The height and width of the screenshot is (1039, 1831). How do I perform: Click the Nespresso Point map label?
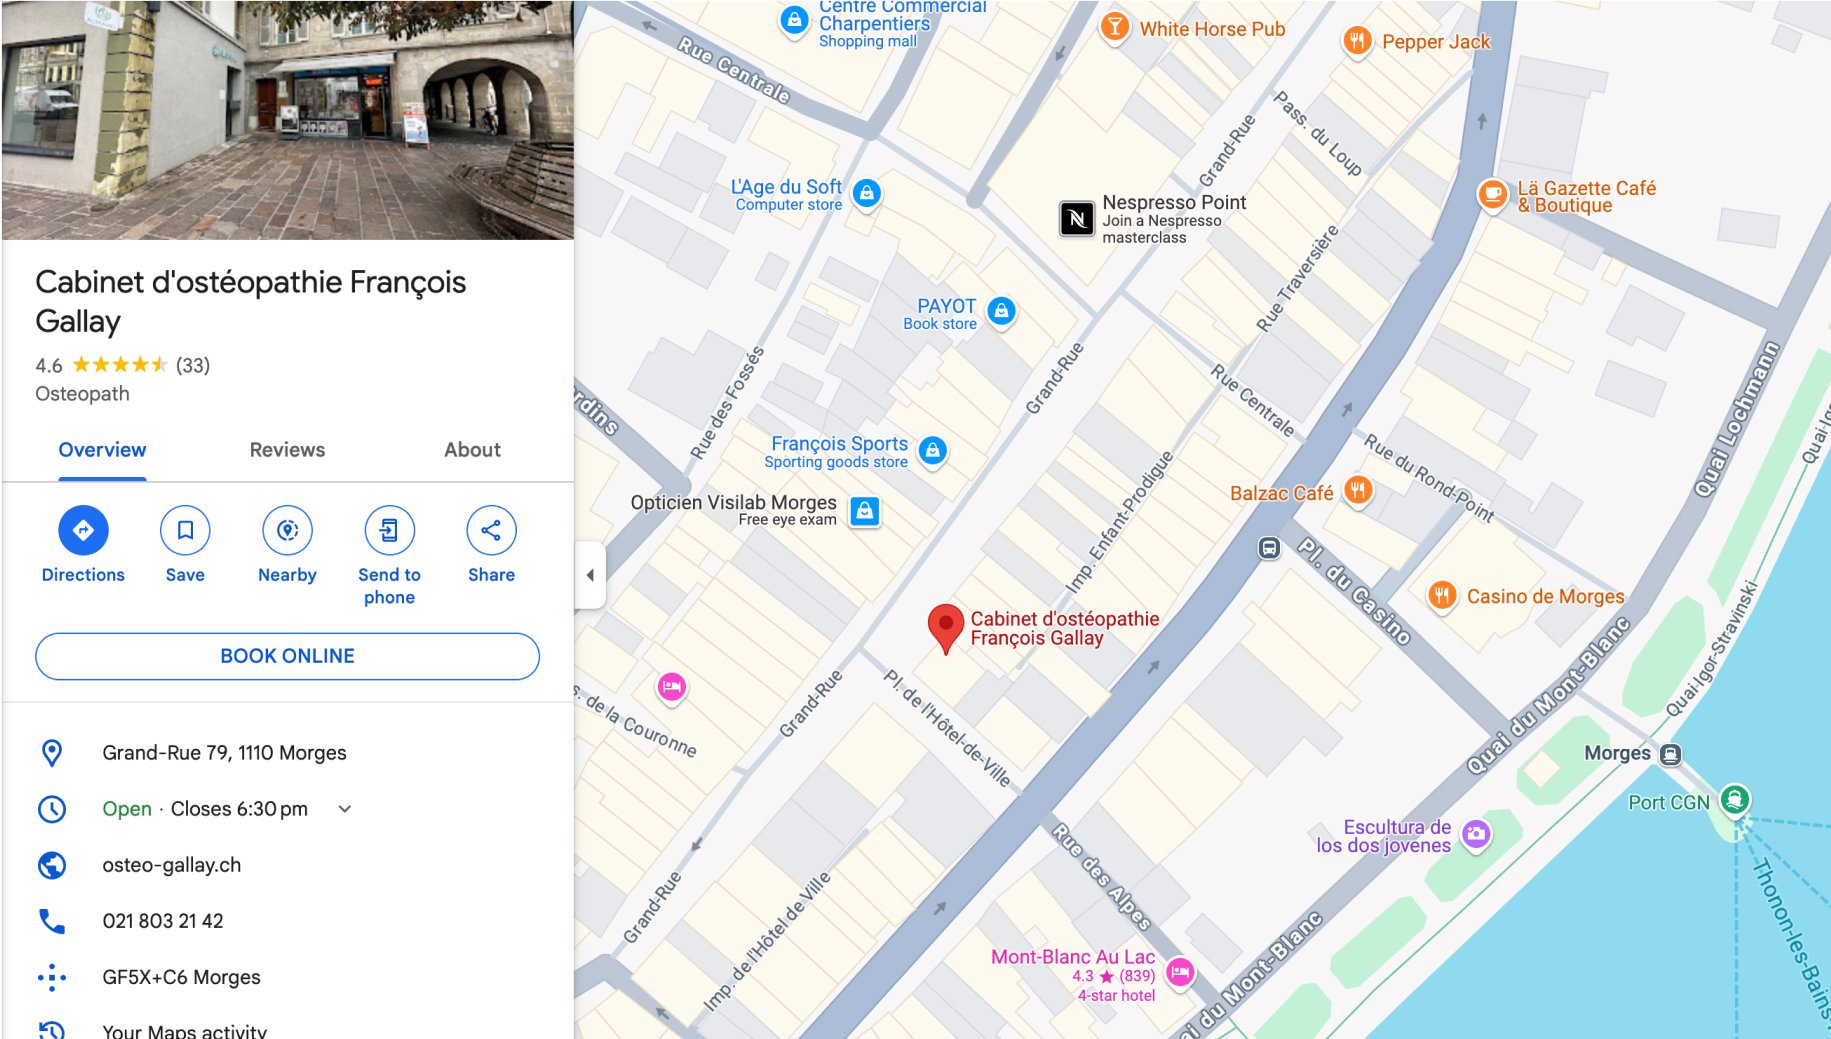point(1174,202)
